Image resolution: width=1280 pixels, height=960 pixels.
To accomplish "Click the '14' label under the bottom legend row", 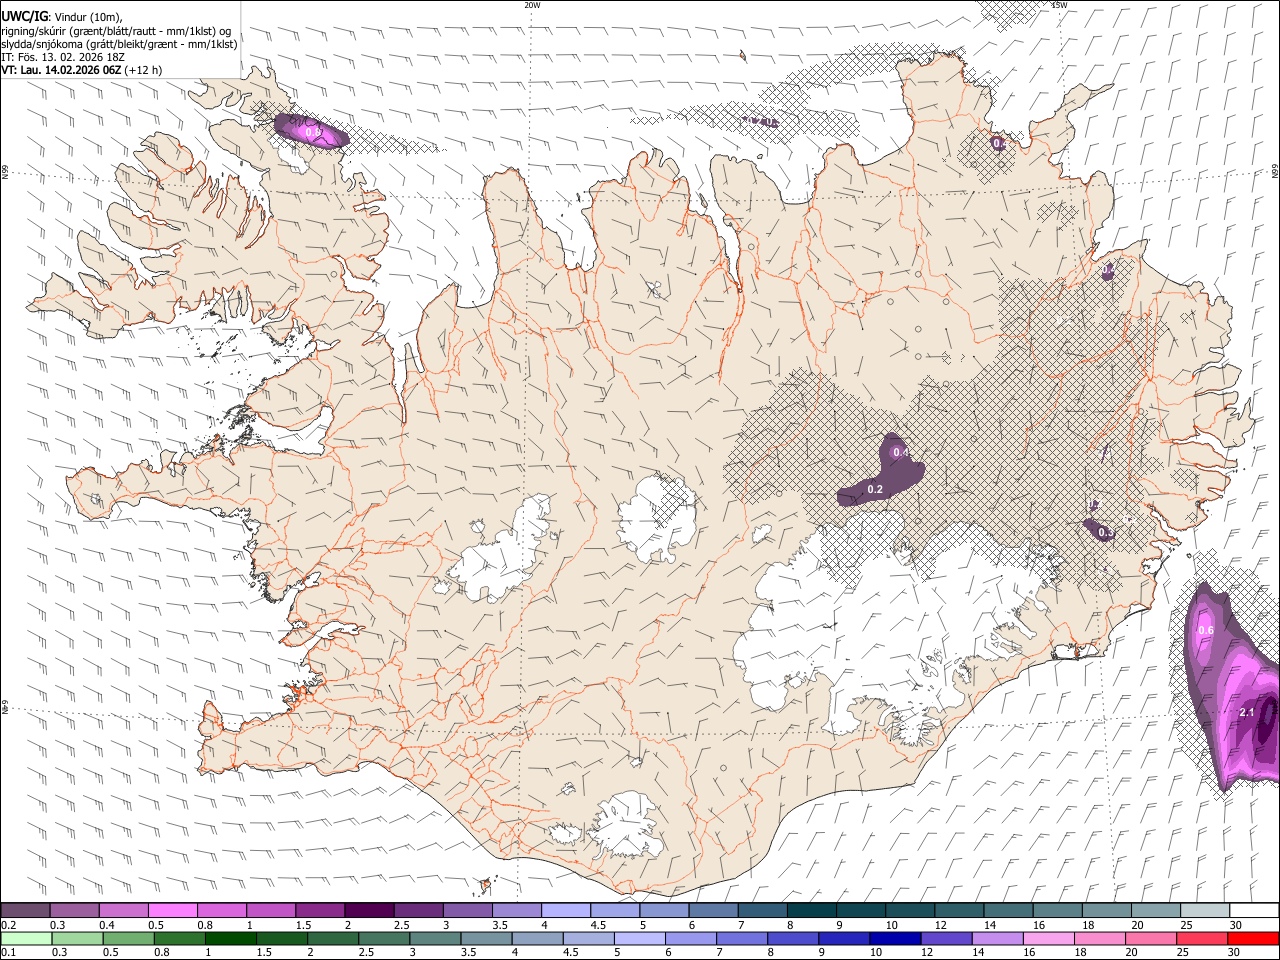I will [979, 953].
